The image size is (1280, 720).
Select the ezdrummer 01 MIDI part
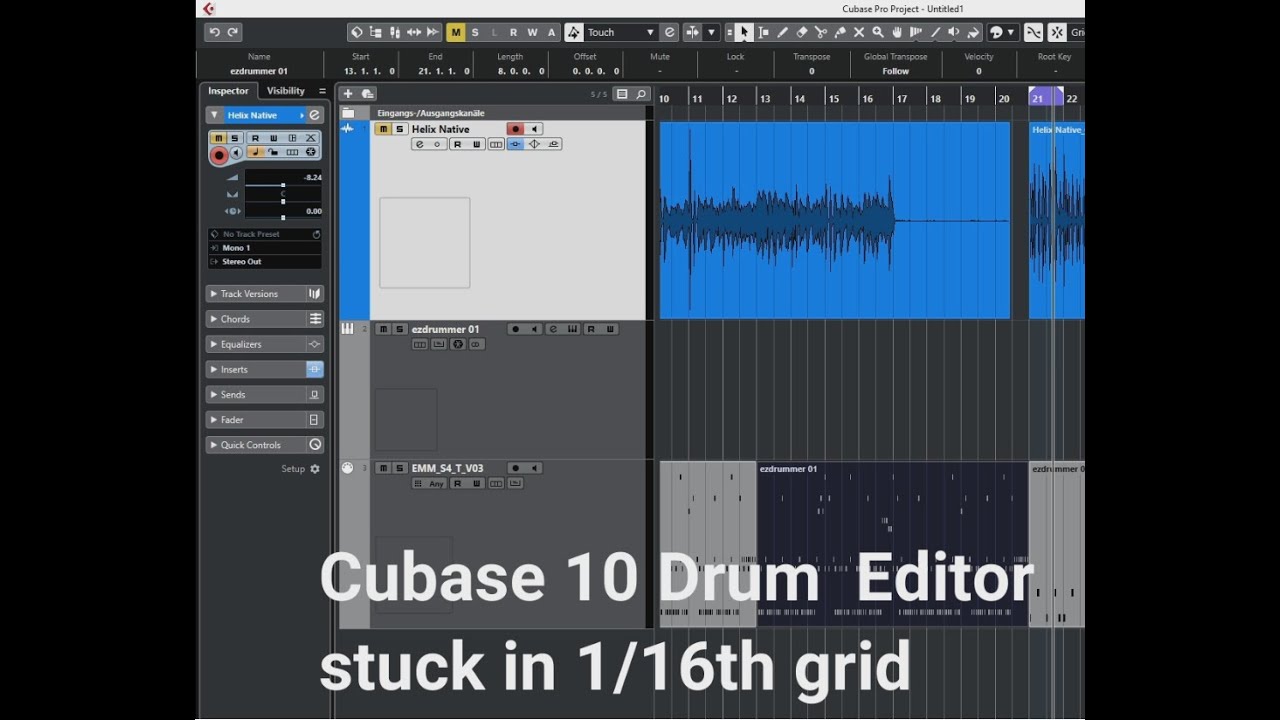point(892,544)
